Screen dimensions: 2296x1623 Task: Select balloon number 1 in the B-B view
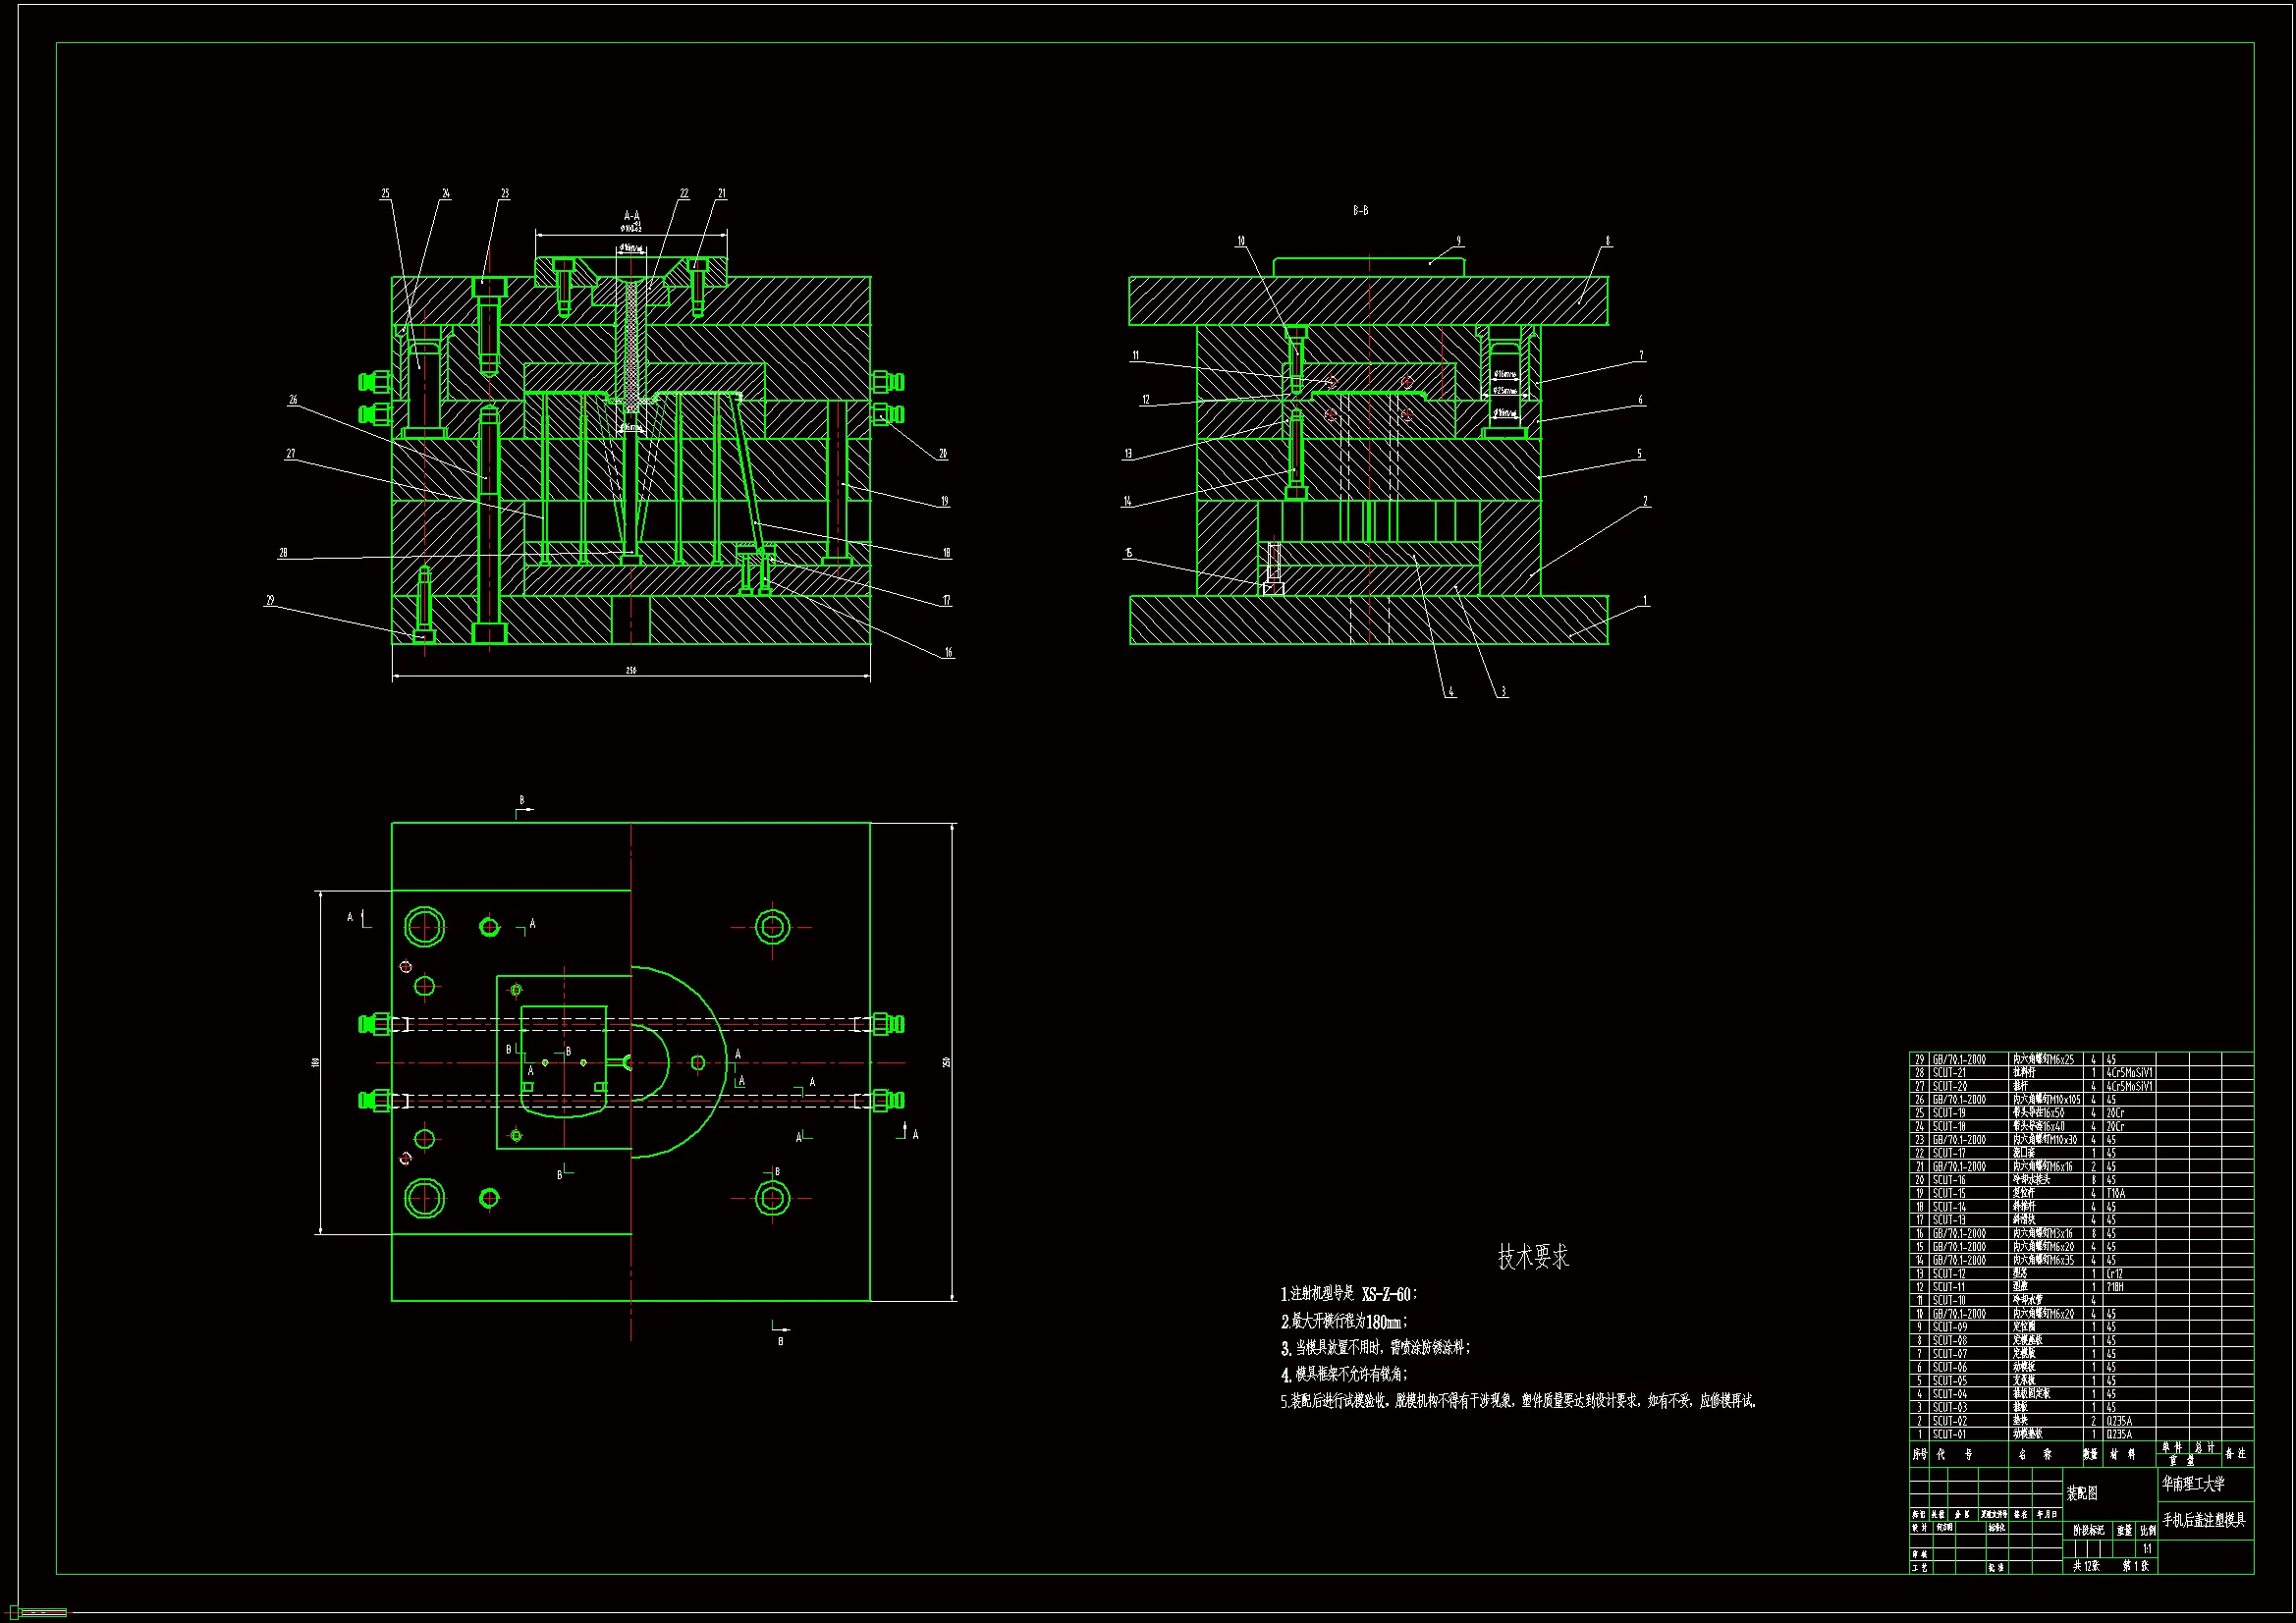1645,601
